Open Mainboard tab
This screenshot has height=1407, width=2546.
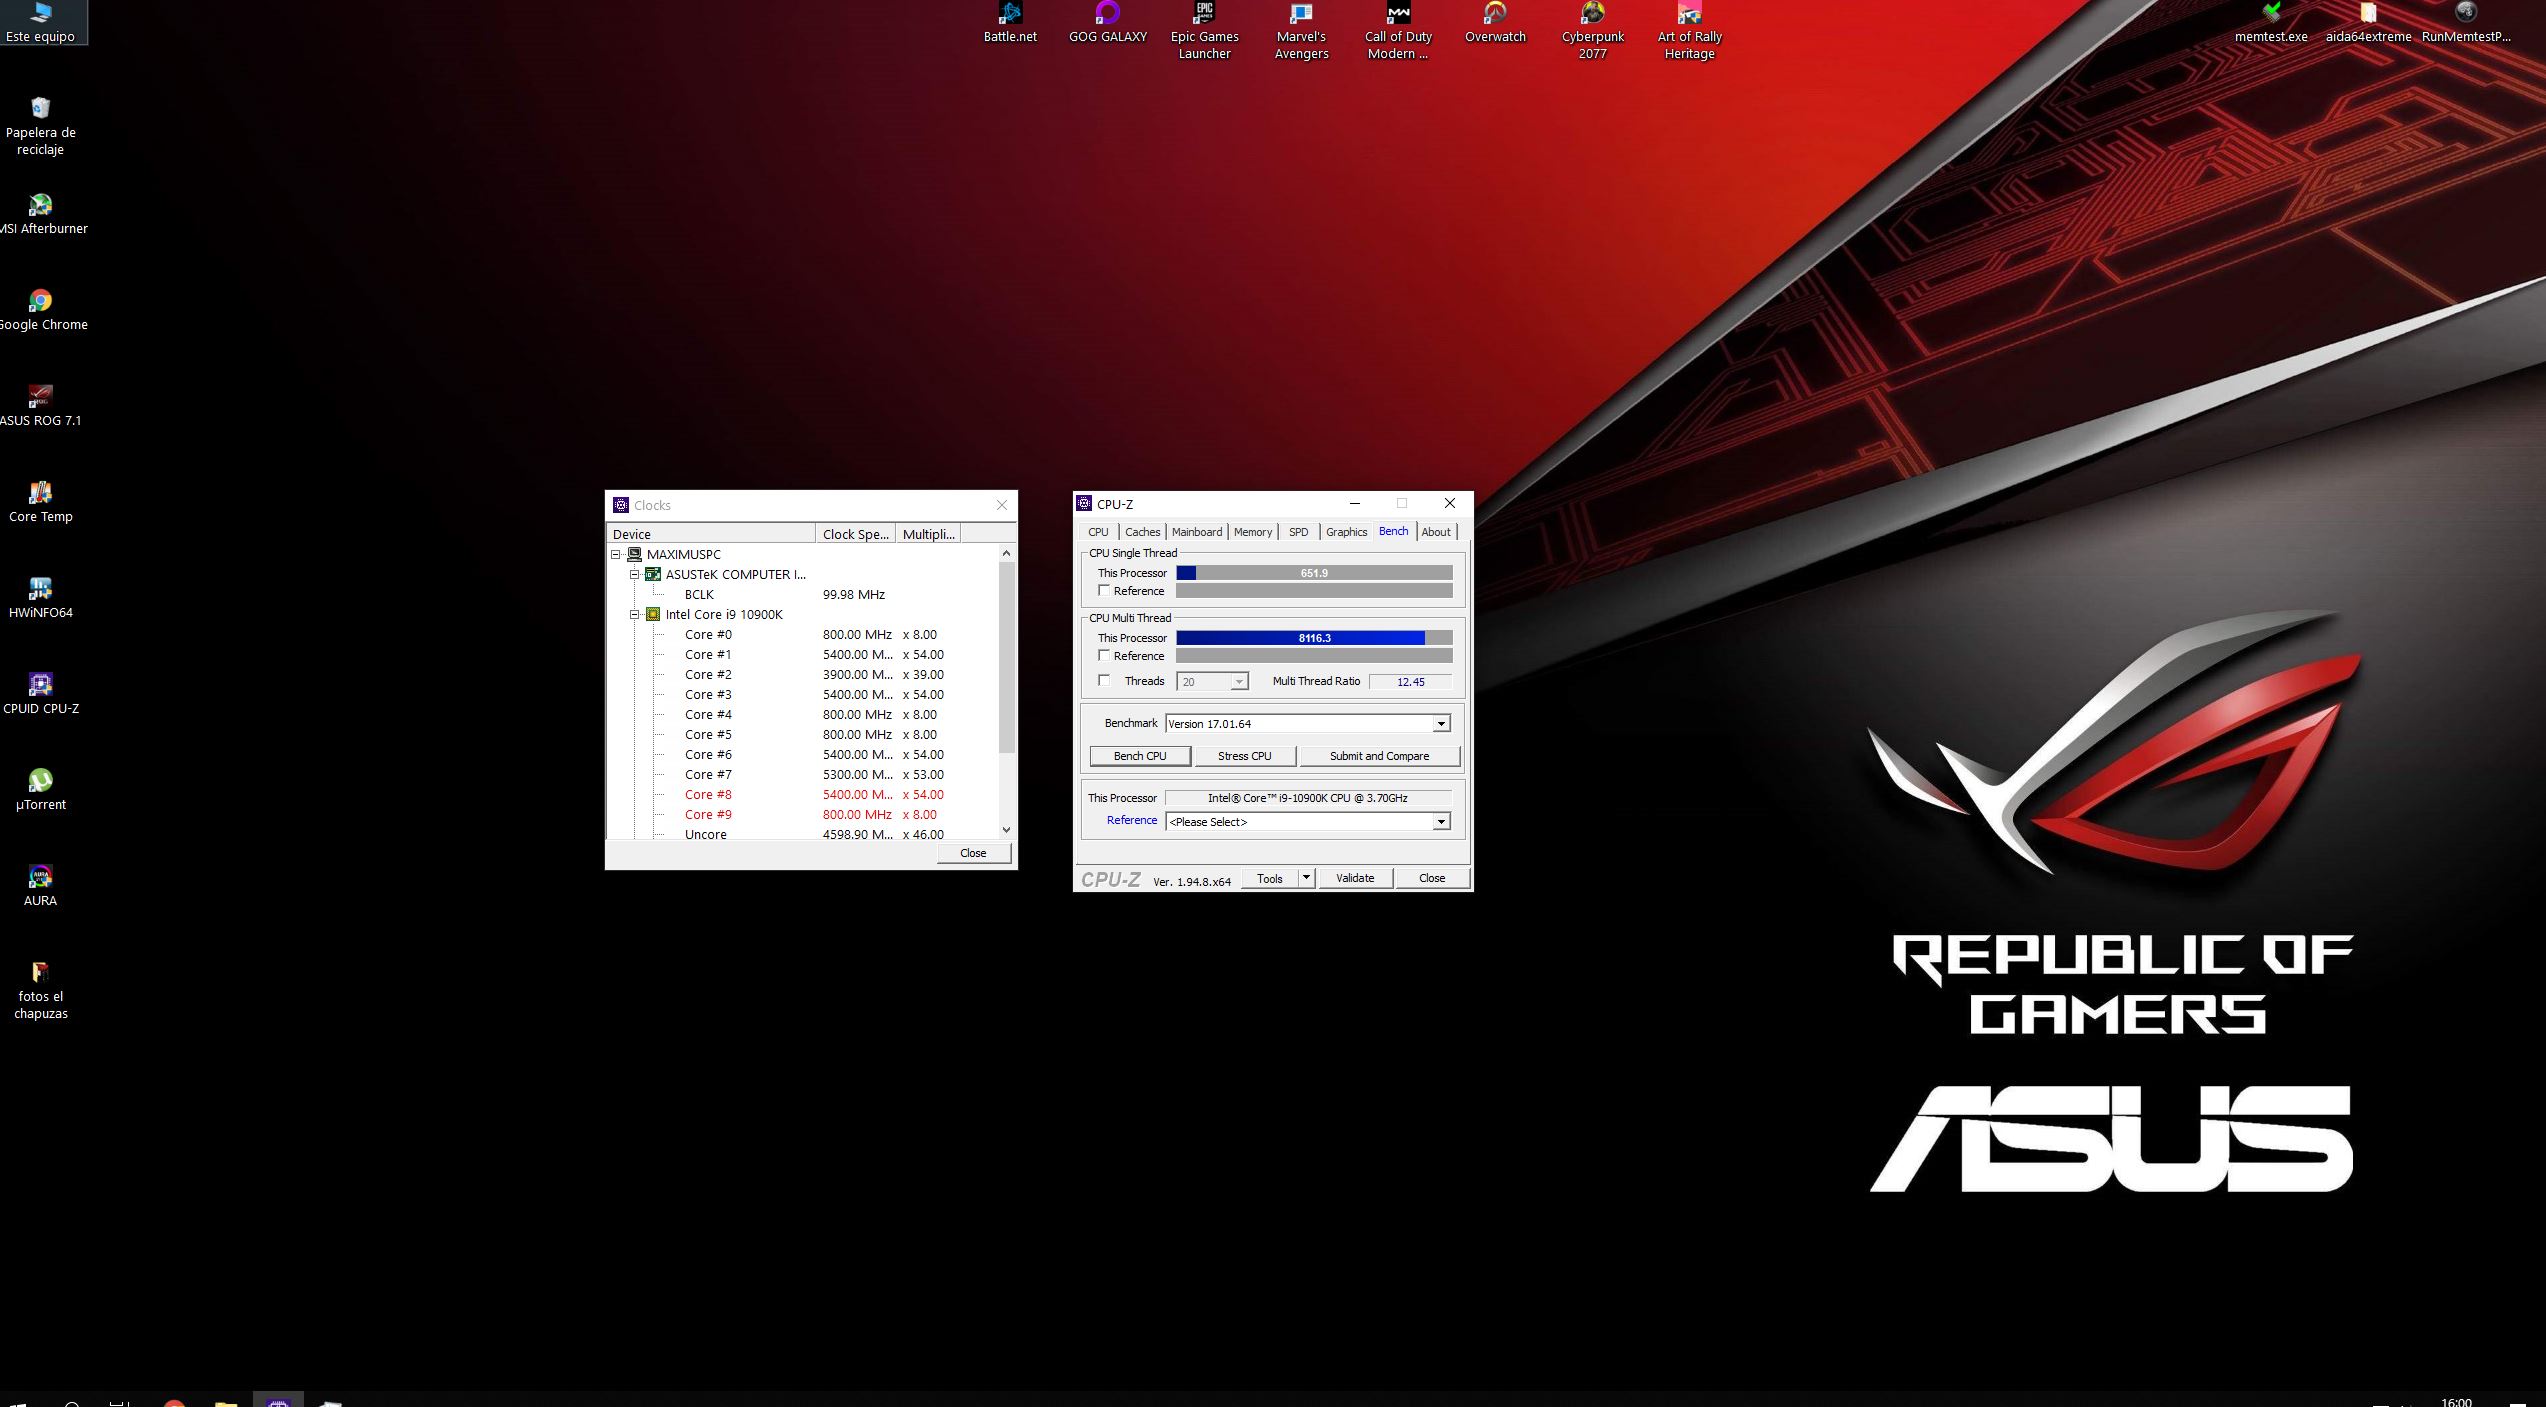(x=1197, y=532)
